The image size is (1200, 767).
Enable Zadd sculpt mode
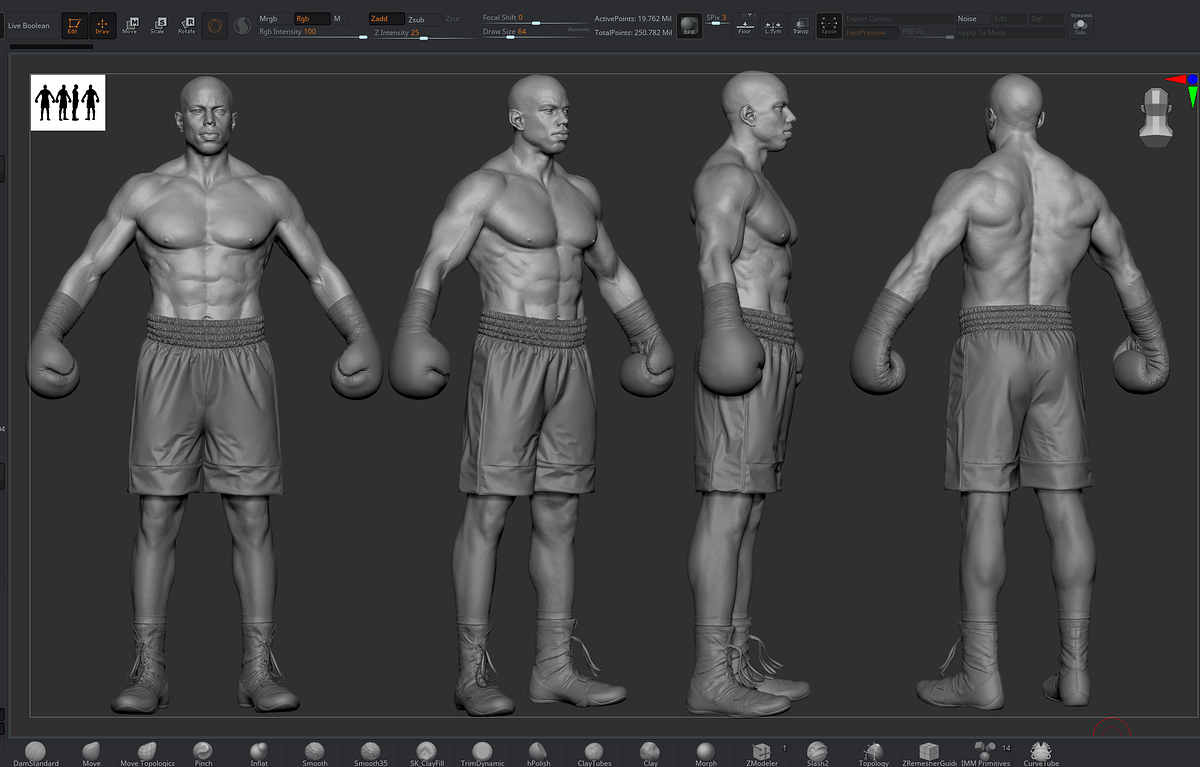click(x=386, y=19)
